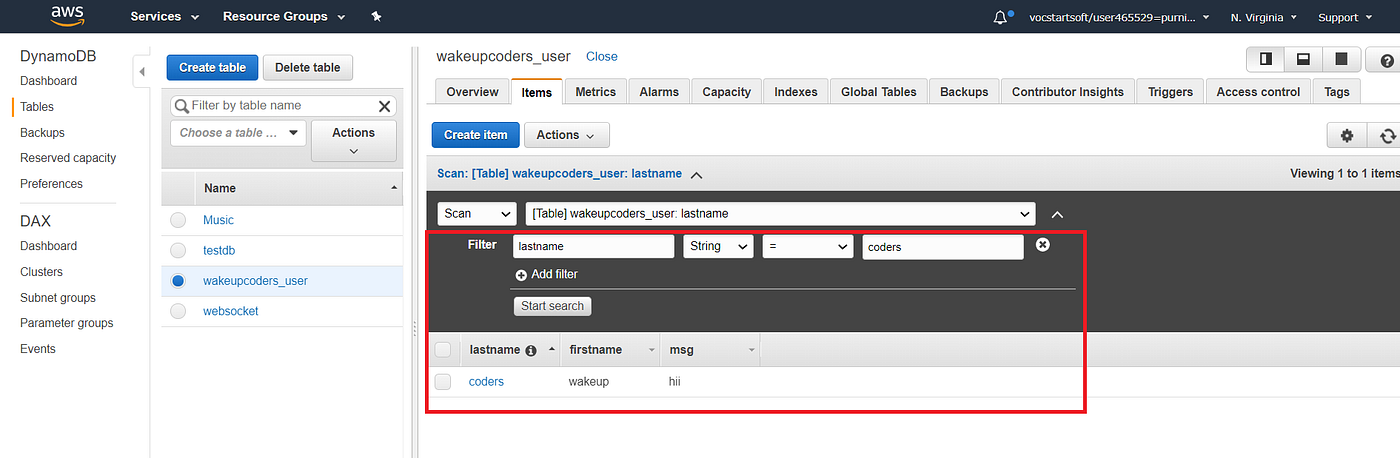Switch to full-panel layout icon
Viewport: 1400px width, 458px height.
click(x=1341, y=59)
